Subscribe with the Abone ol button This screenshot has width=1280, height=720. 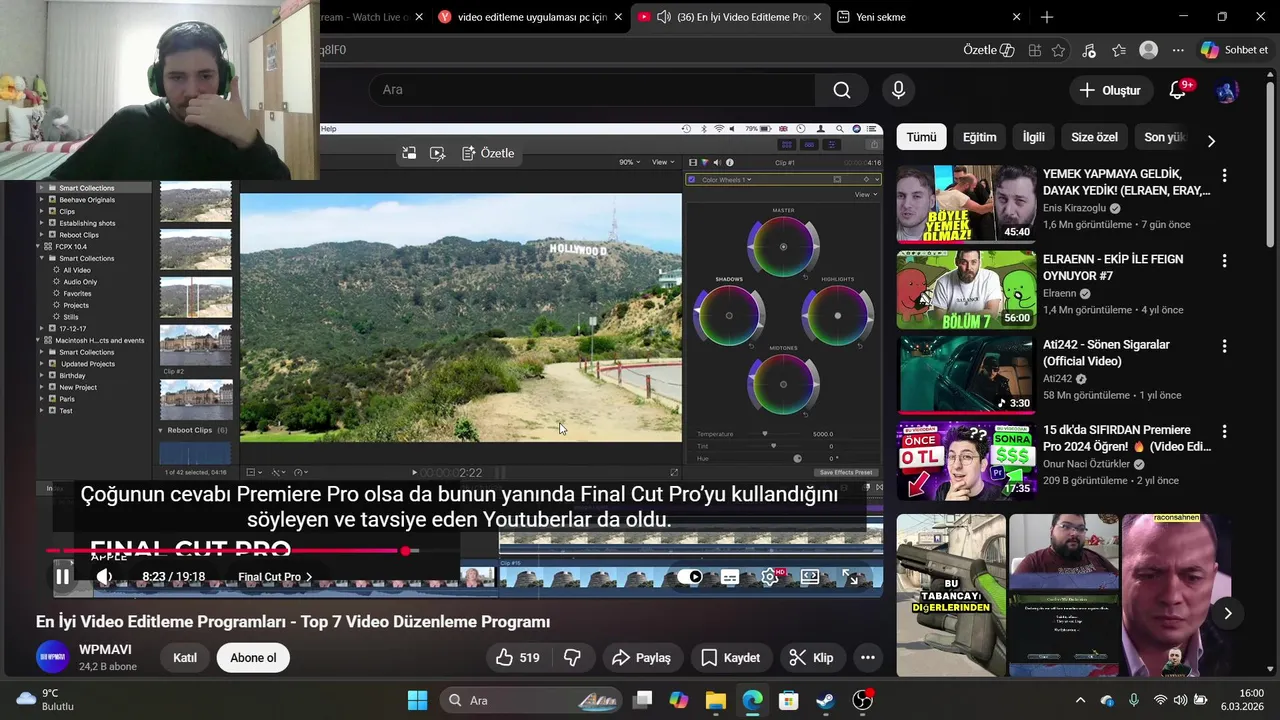point(253,657)
